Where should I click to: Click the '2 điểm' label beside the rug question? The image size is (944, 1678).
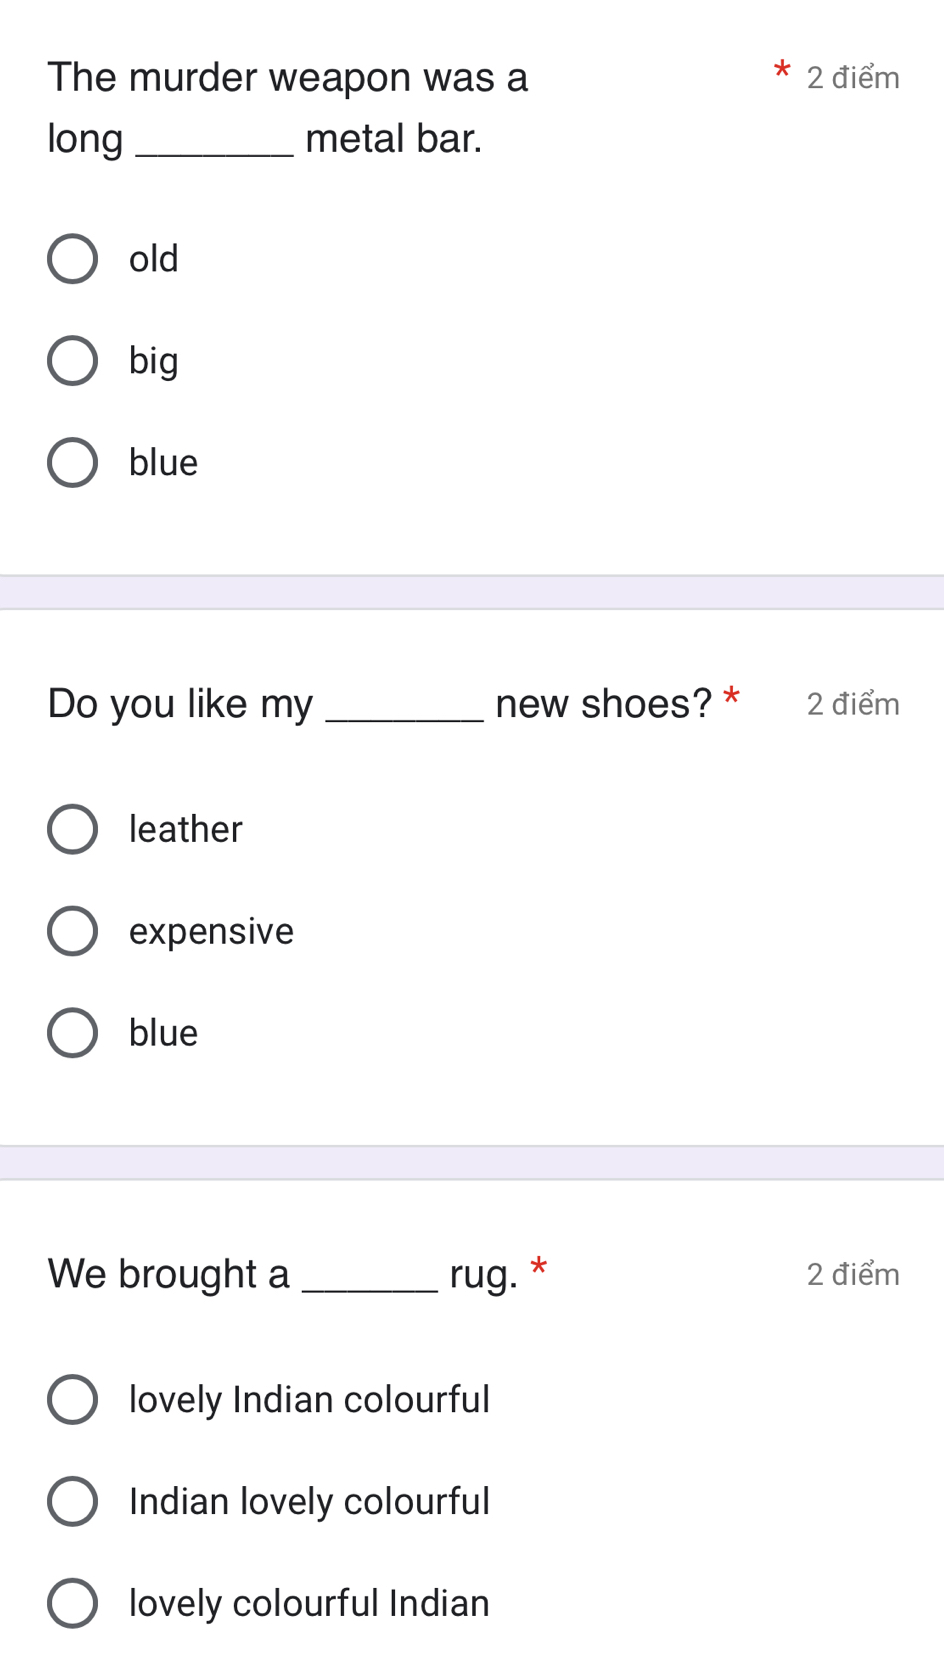[x=853, y=1274]
